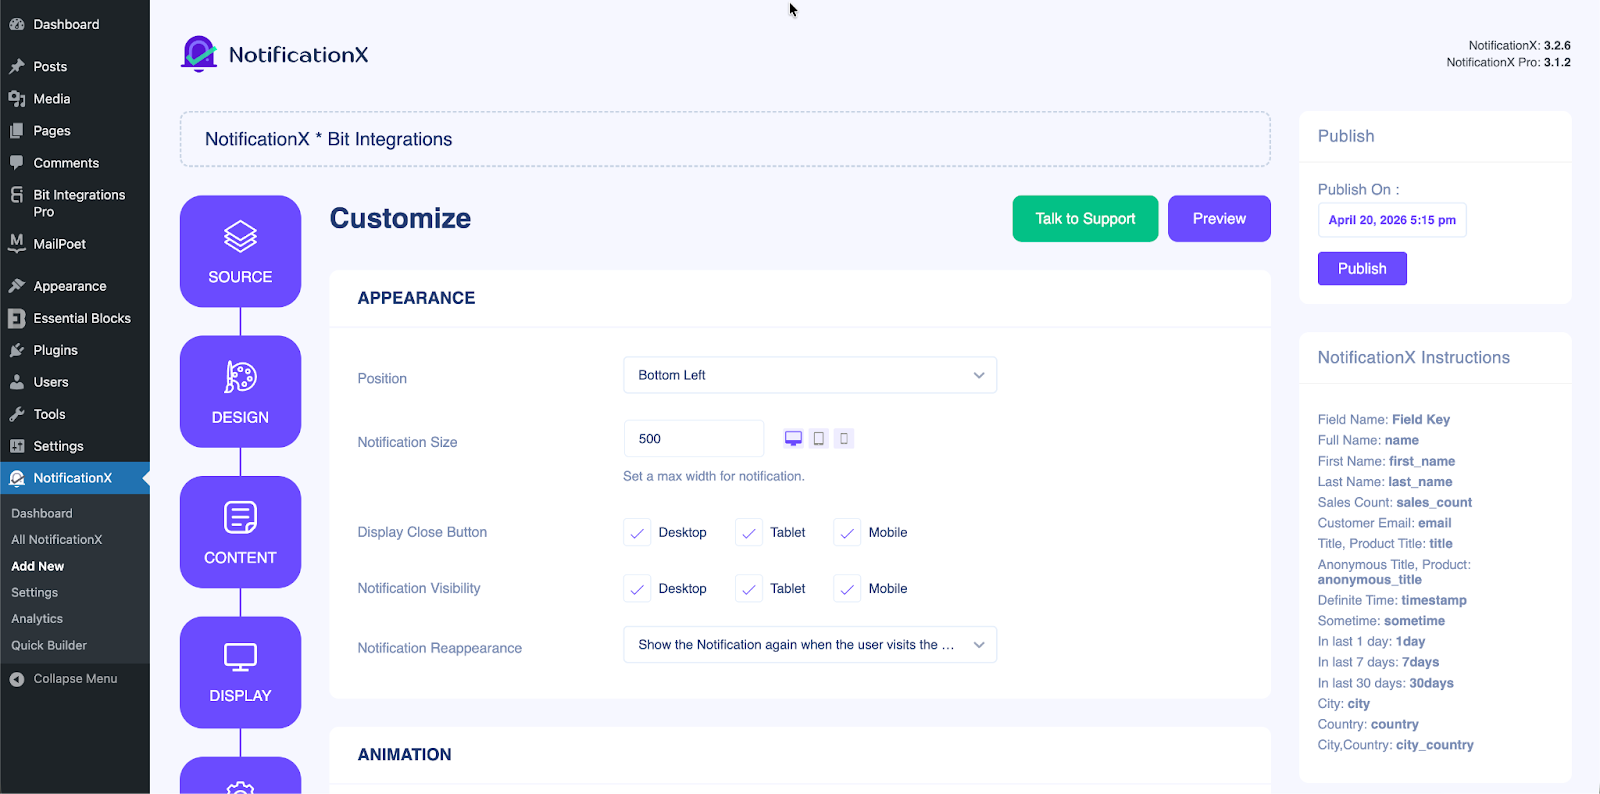Image resolution: width=1600 pixels, height=794 pixels.
Task: Click the NotificationX Pro version text
Action: click(x=1508, y=62)
